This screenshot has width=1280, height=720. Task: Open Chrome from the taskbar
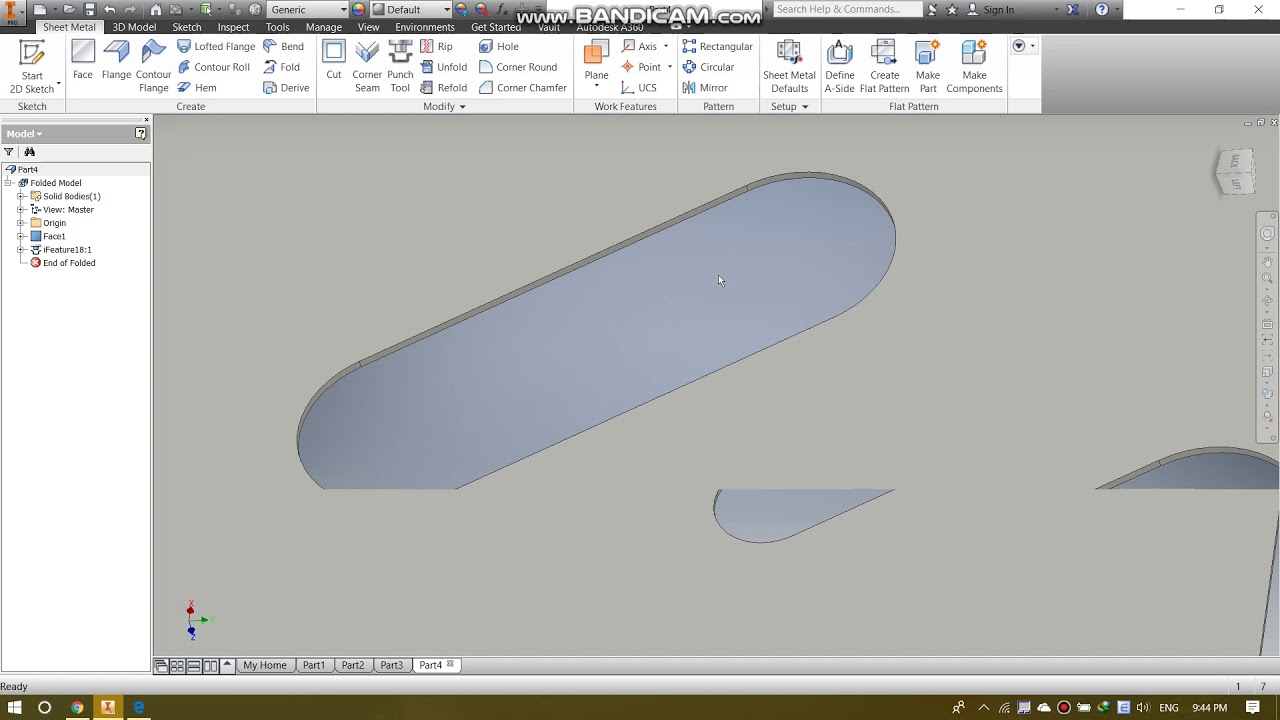(77, 708)
